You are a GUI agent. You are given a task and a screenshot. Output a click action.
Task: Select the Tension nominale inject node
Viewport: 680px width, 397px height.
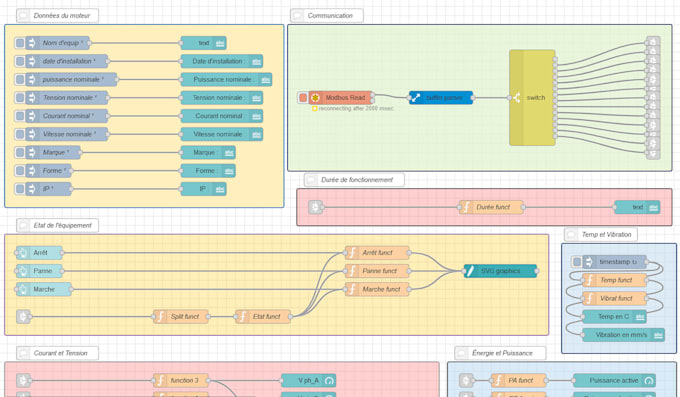(66, 98)
